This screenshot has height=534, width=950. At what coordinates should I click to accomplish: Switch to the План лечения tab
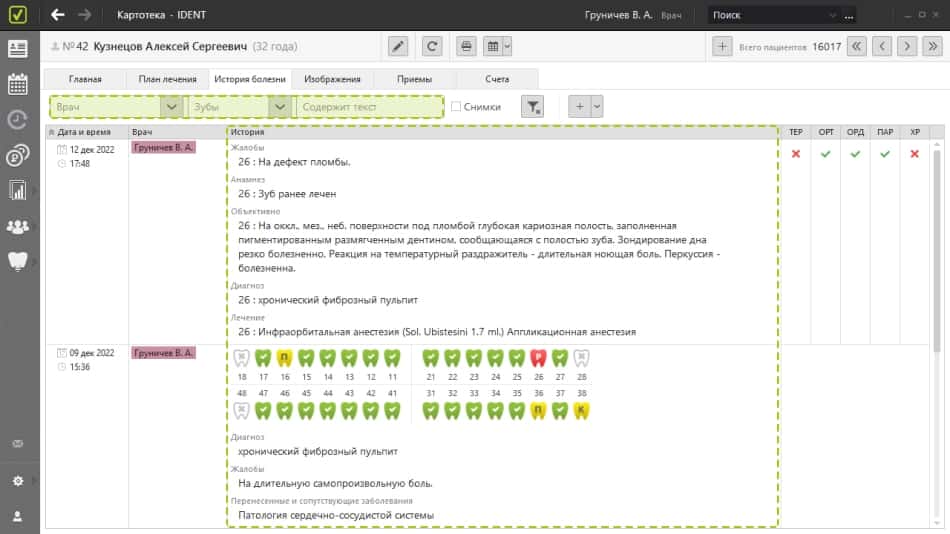click(169, 80)
